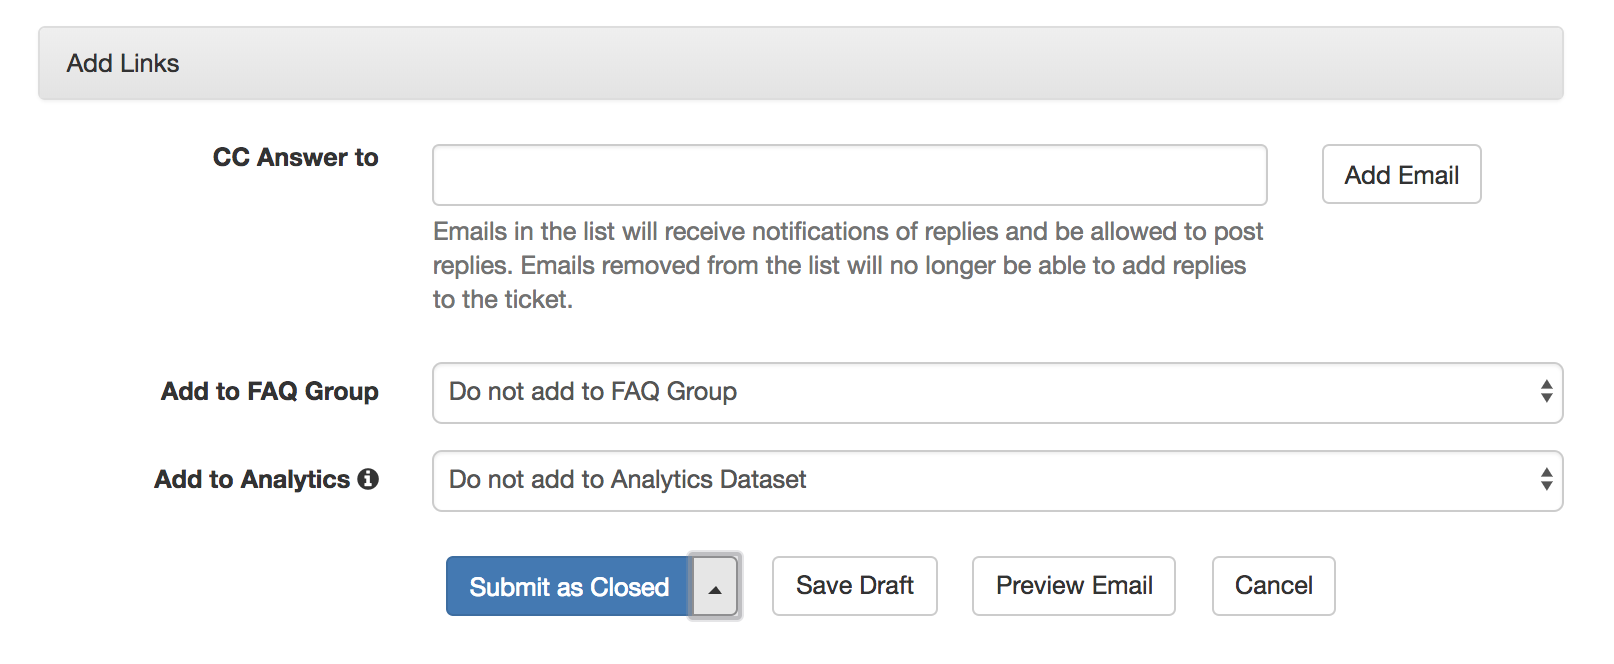Open the Preview Email view
1614x664 pixels.
[x=1073, y=586]
